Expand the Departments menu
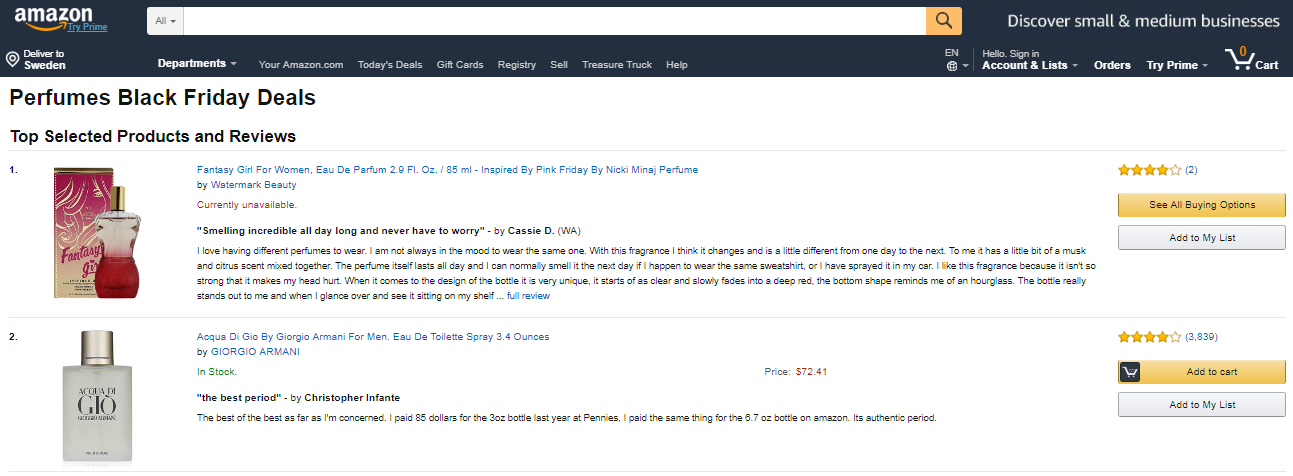1293x476 pixels. point(197,64)
